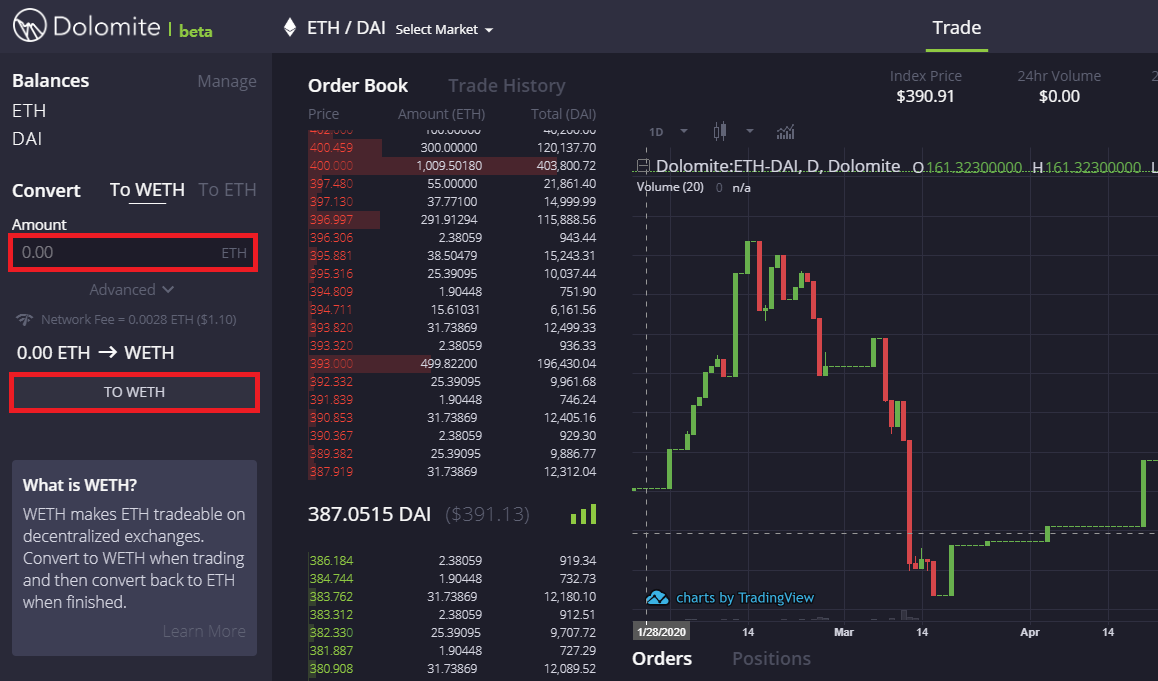Click the green depth bars icon by spread price

(x=583, y=514)
